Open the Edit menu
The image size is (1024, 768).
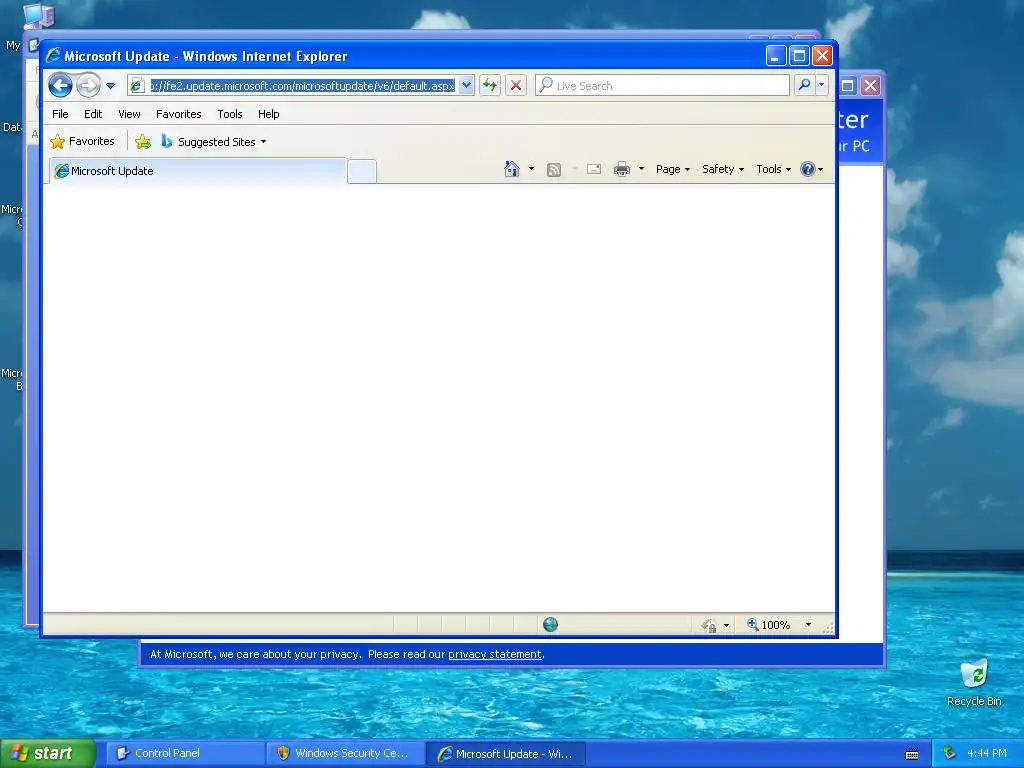[x=93, y=114]
